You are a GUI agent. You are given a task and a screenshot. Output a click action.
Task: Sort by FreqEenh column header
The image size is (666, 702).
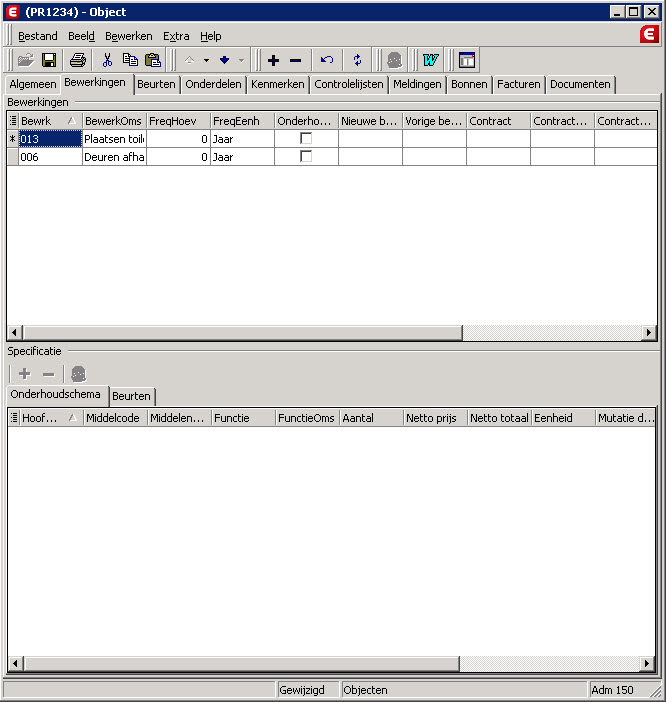(x=242, y=121)
